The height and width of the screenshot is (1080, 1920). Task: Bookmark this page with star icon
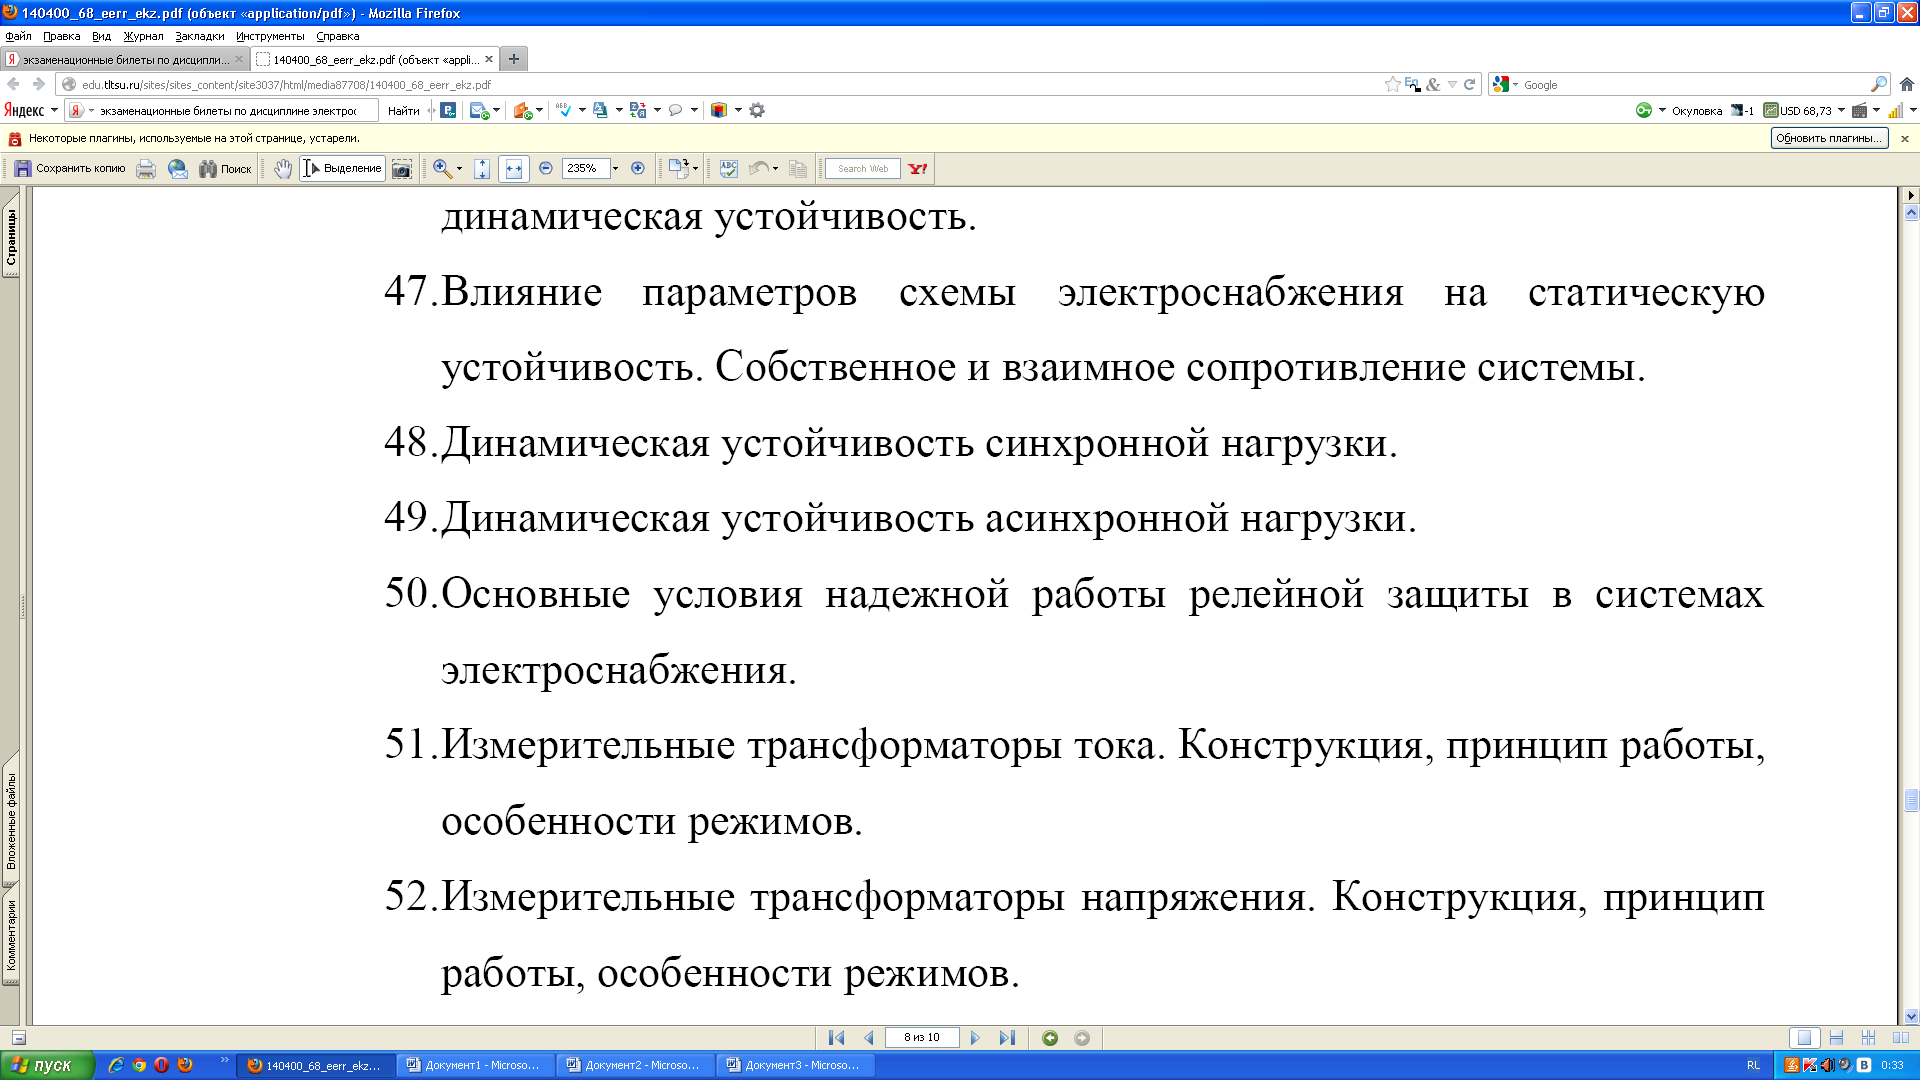point(1392,85)
